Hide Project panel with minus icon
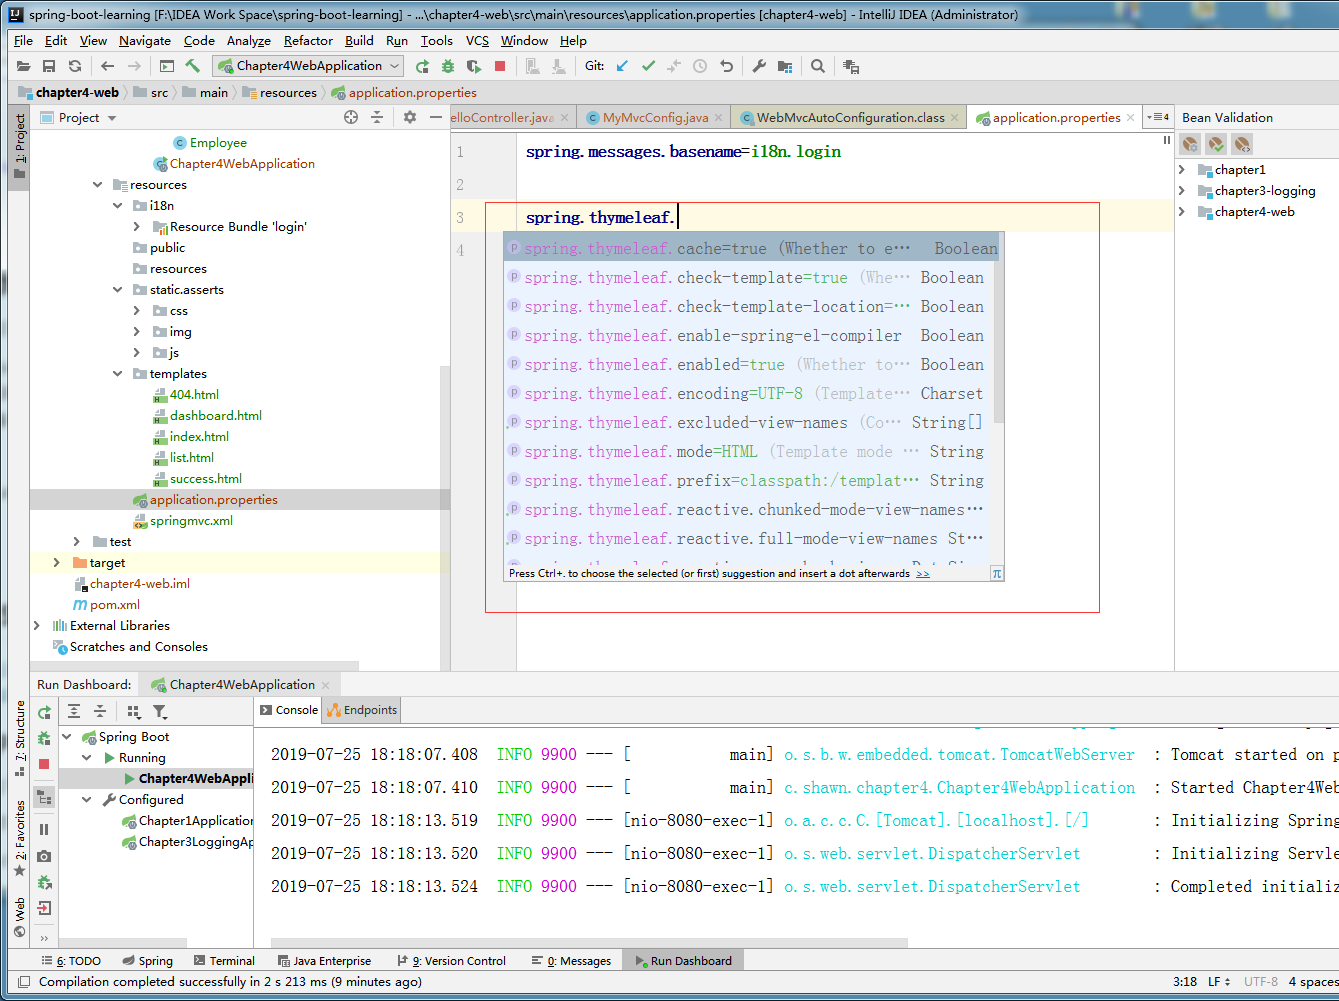The width and height of the screenshot is (1339, 1001). (x=436, y=117)
